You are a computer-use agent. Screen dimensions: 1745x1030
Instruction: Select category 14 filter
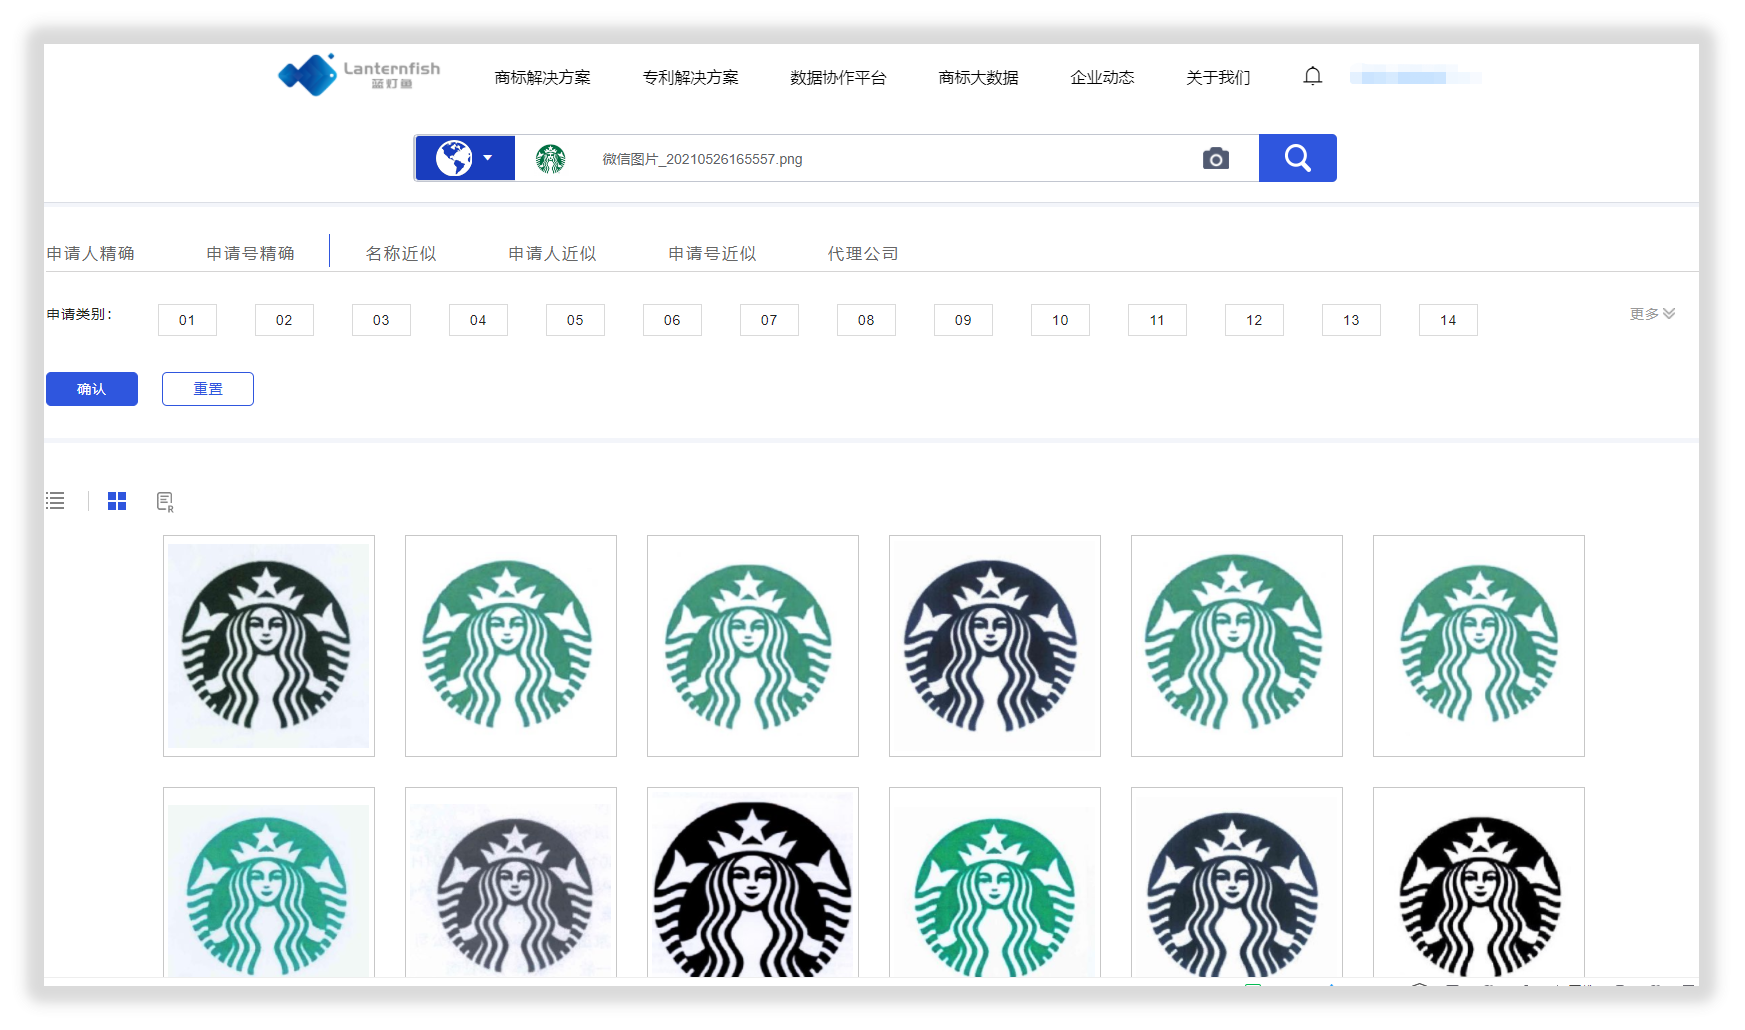click(1448, 320)
